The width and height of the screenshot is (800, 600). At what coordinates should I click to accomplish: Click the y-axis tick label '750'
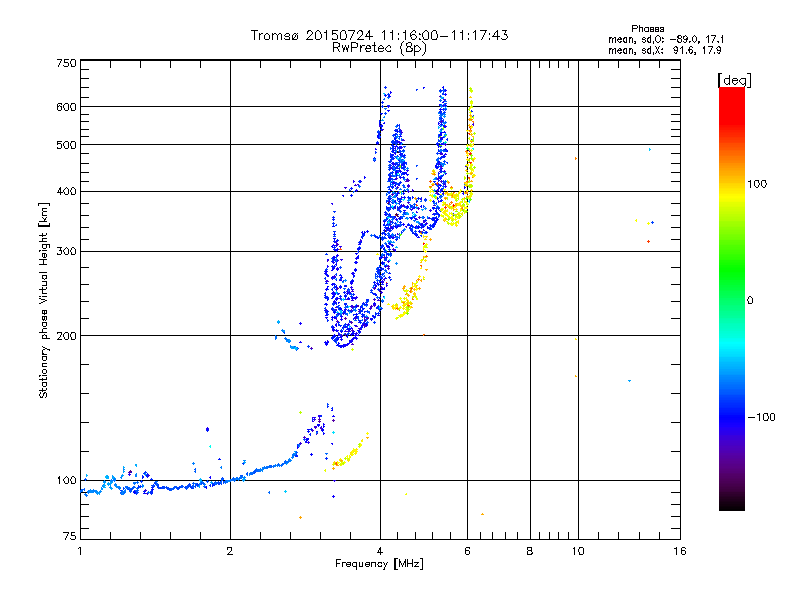(x=66, y=63)
